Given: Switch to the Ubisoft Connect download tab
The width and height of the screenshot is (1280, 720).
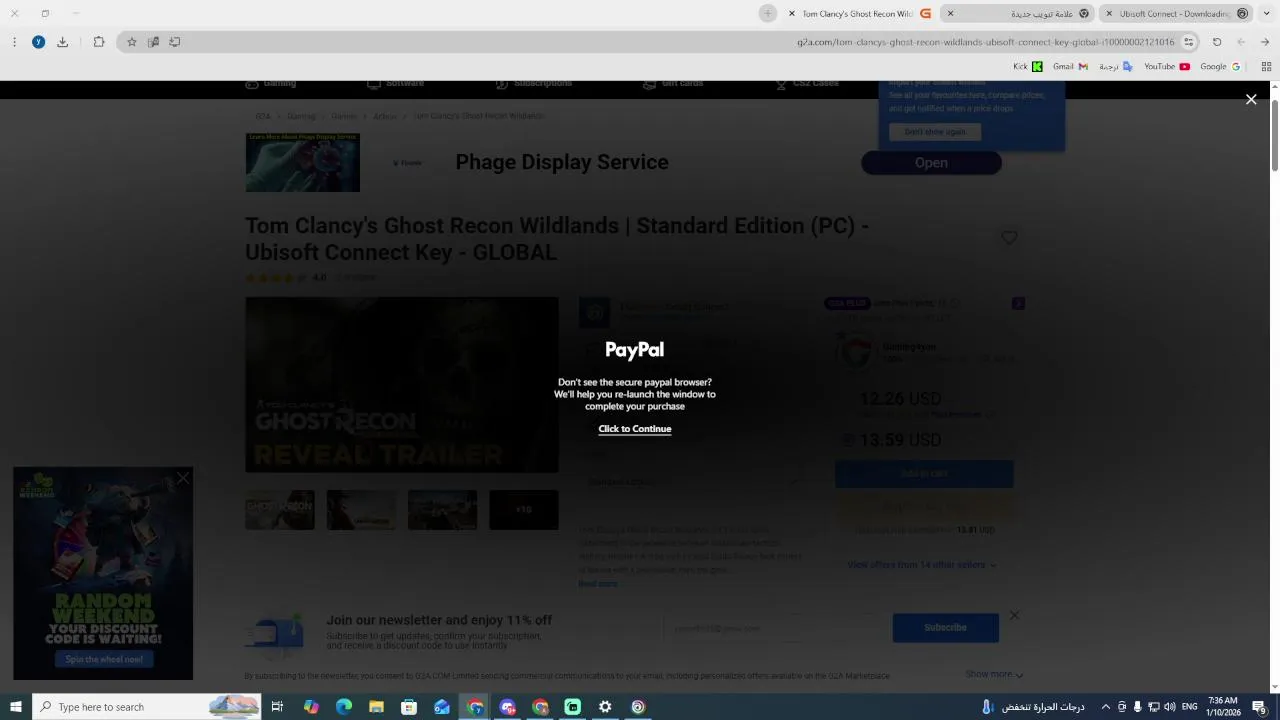Looking at the screenshot, I should (x=1175, y=13).
